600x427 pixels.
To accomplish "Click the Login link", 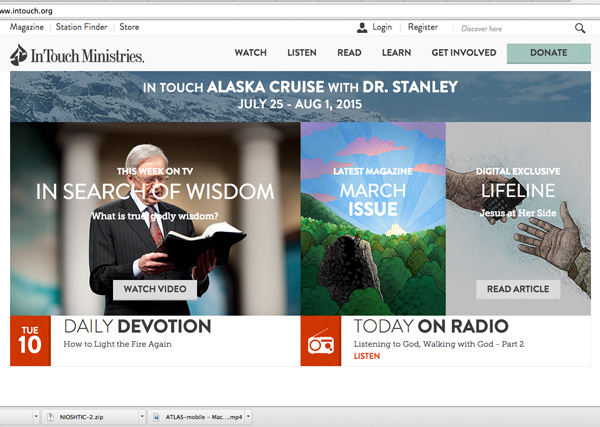I will (x=382, y=28).
